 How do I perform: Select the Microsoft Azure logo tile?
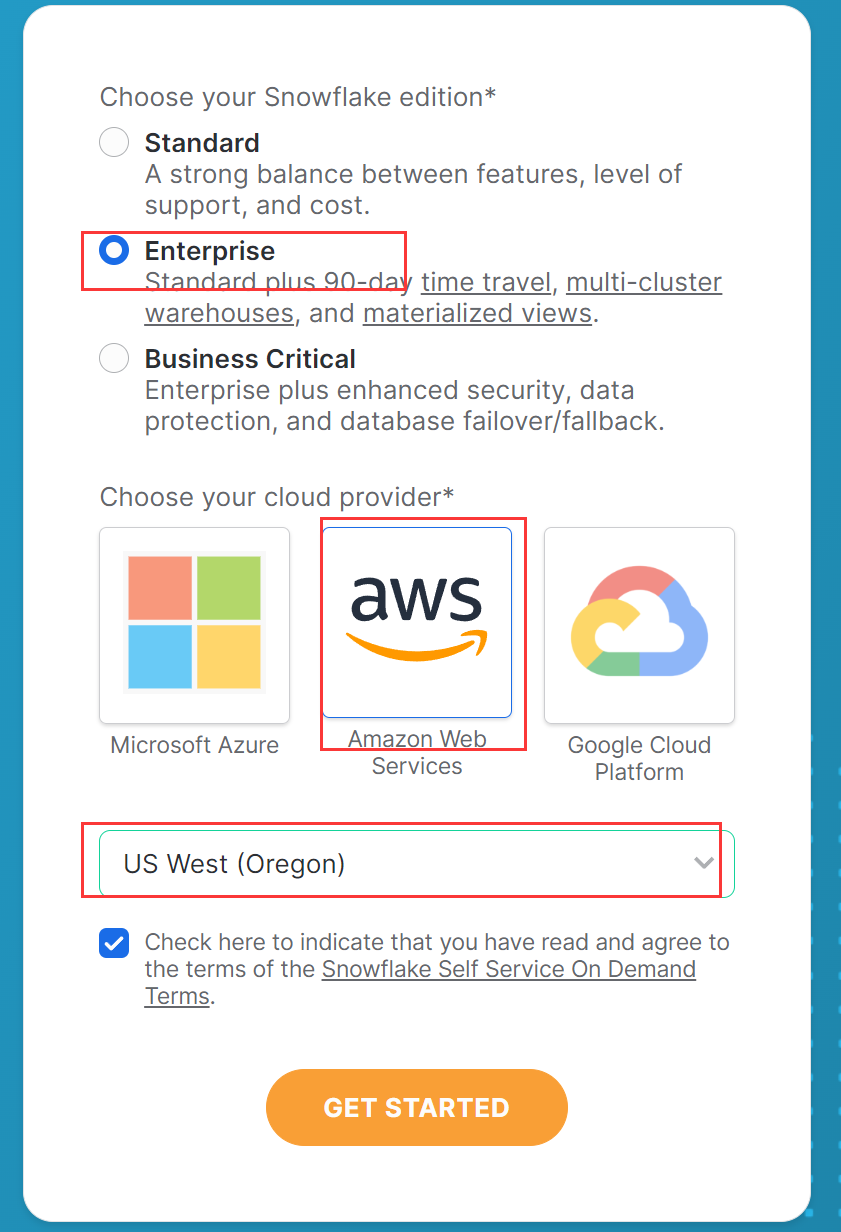195,625
